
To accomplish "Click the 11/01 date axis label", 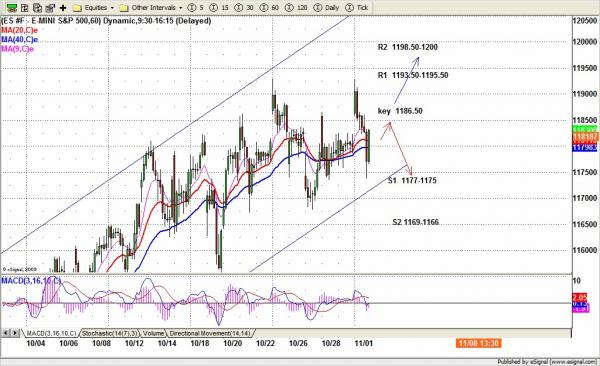I will pos(364,343).
